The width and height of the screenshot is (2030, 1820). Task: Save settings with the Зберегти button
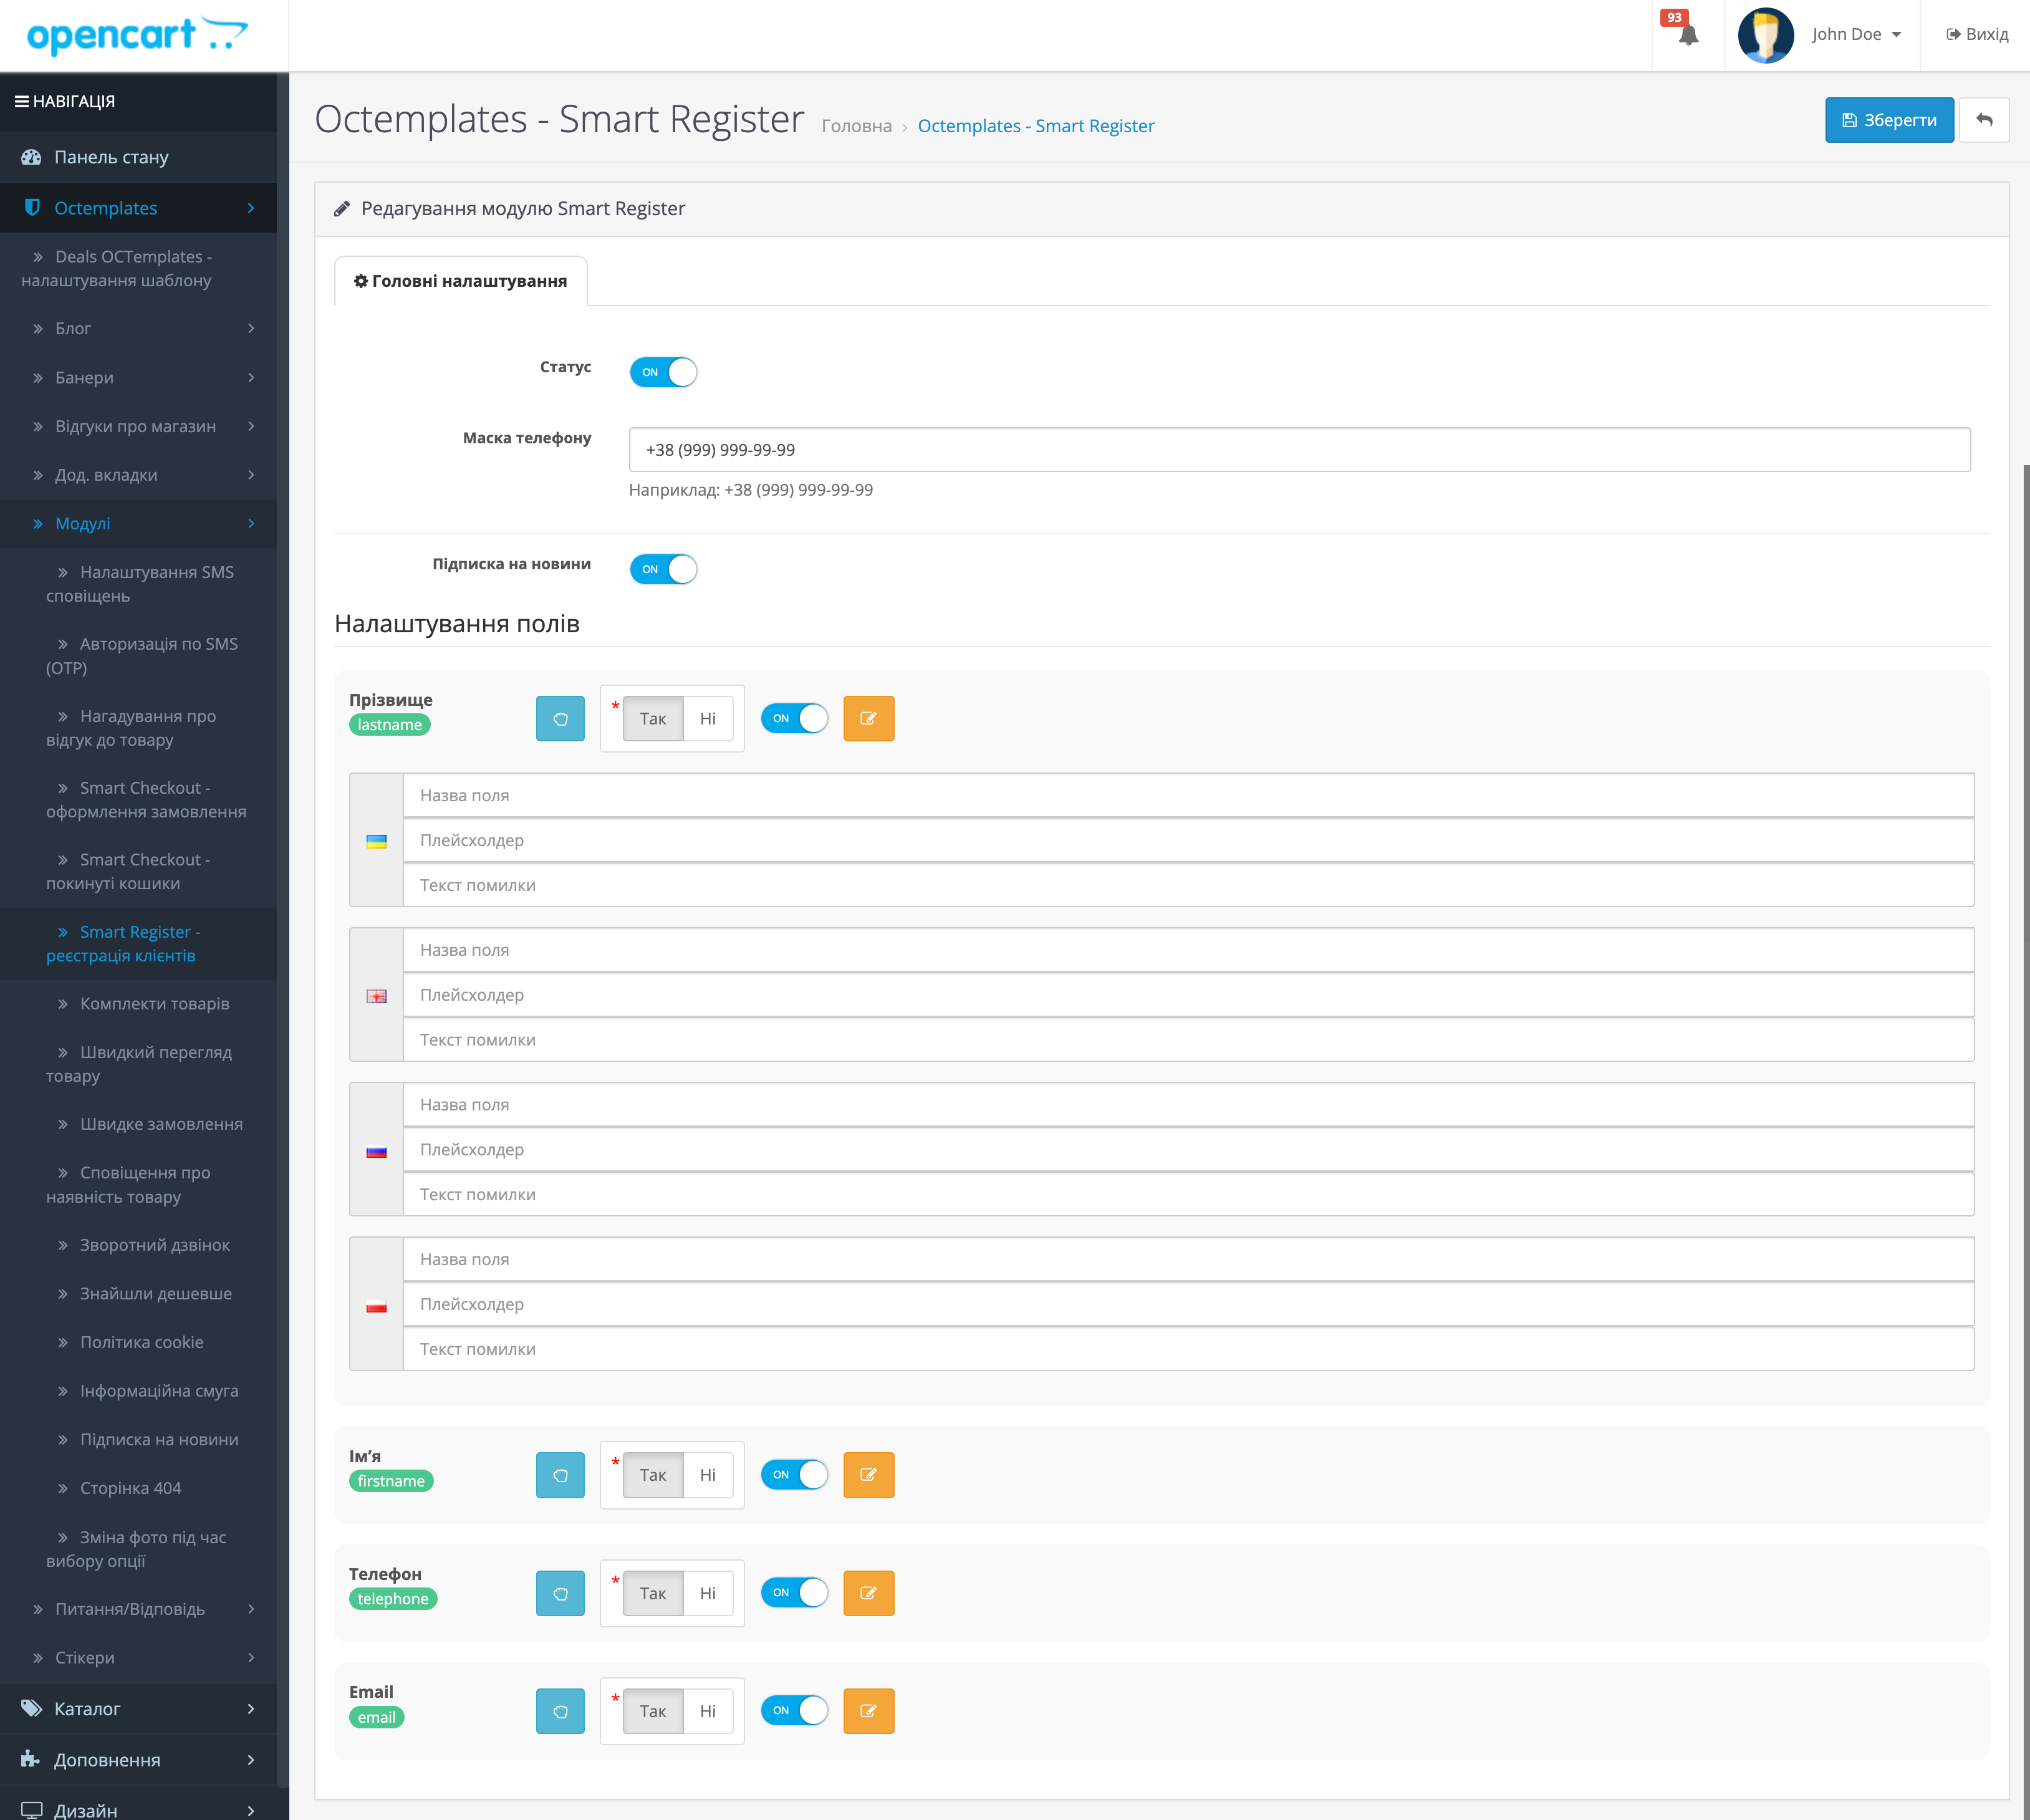point(1889,120)
